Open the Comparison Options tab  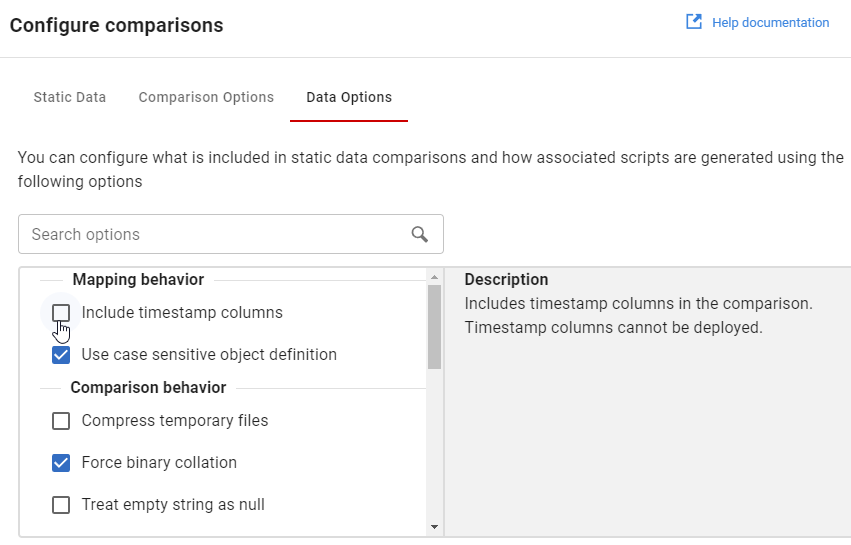point(206,97)
